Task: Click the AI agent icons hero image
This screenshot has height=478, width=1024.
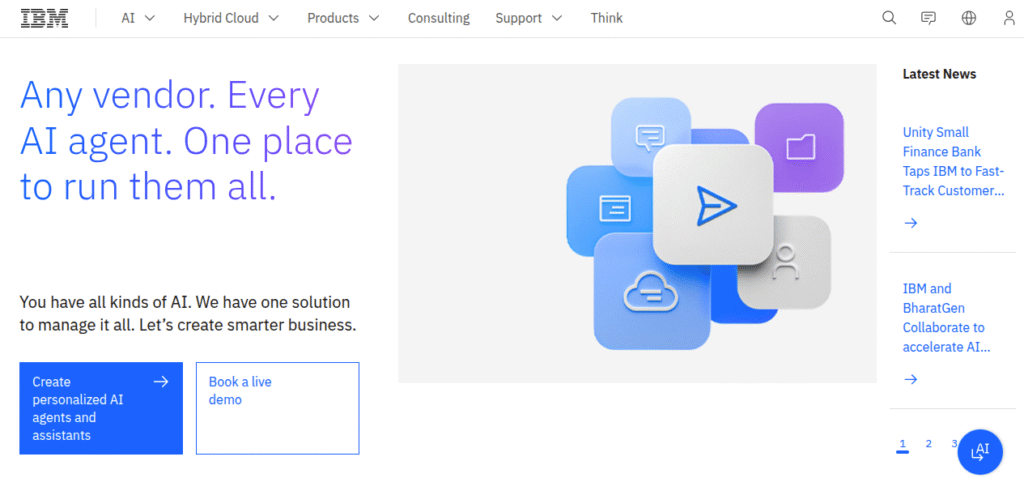Action: pyautogui.click(x=637, y=223)
